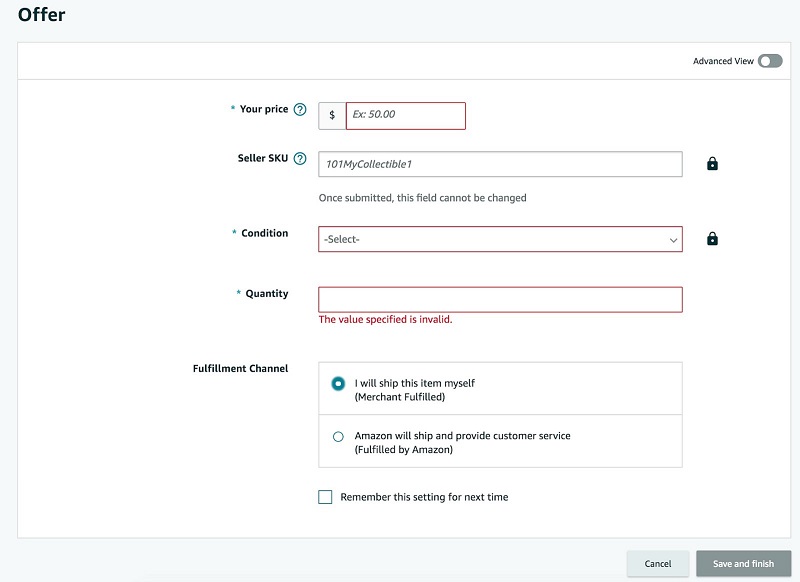The image size is (800, 582).
Task: Click the Seller SKU text field
Action: 500,164
